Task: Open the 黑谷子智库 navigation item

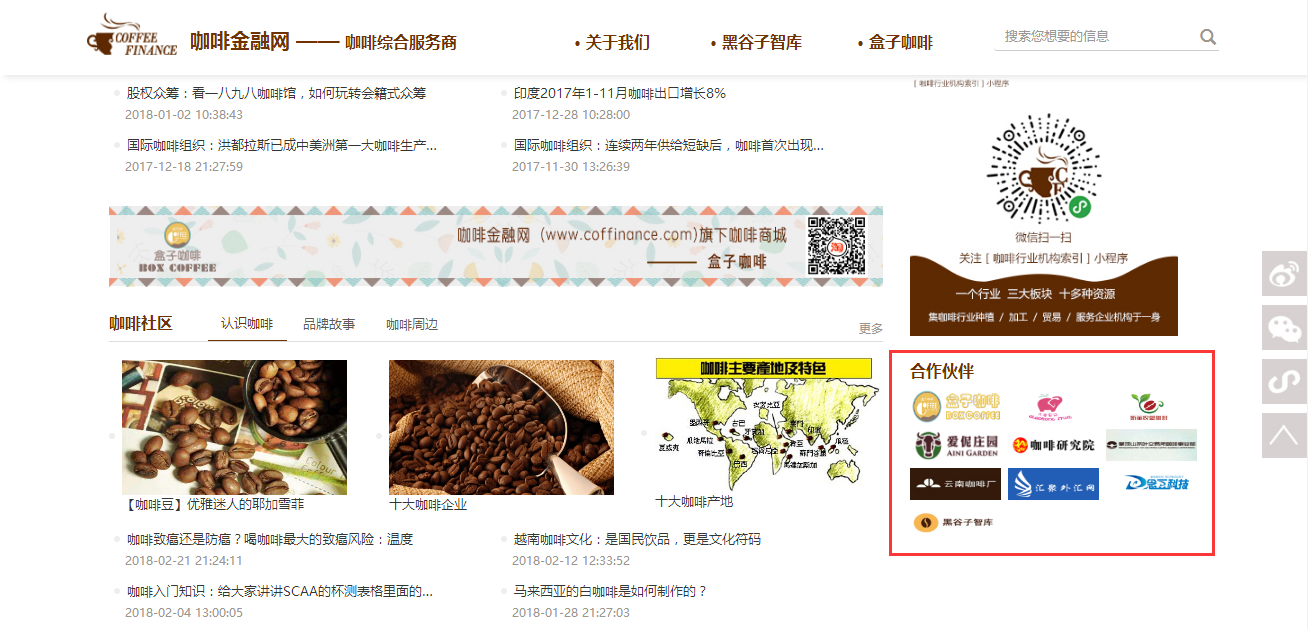Action: pyautogui.click(x=756, y=42)
